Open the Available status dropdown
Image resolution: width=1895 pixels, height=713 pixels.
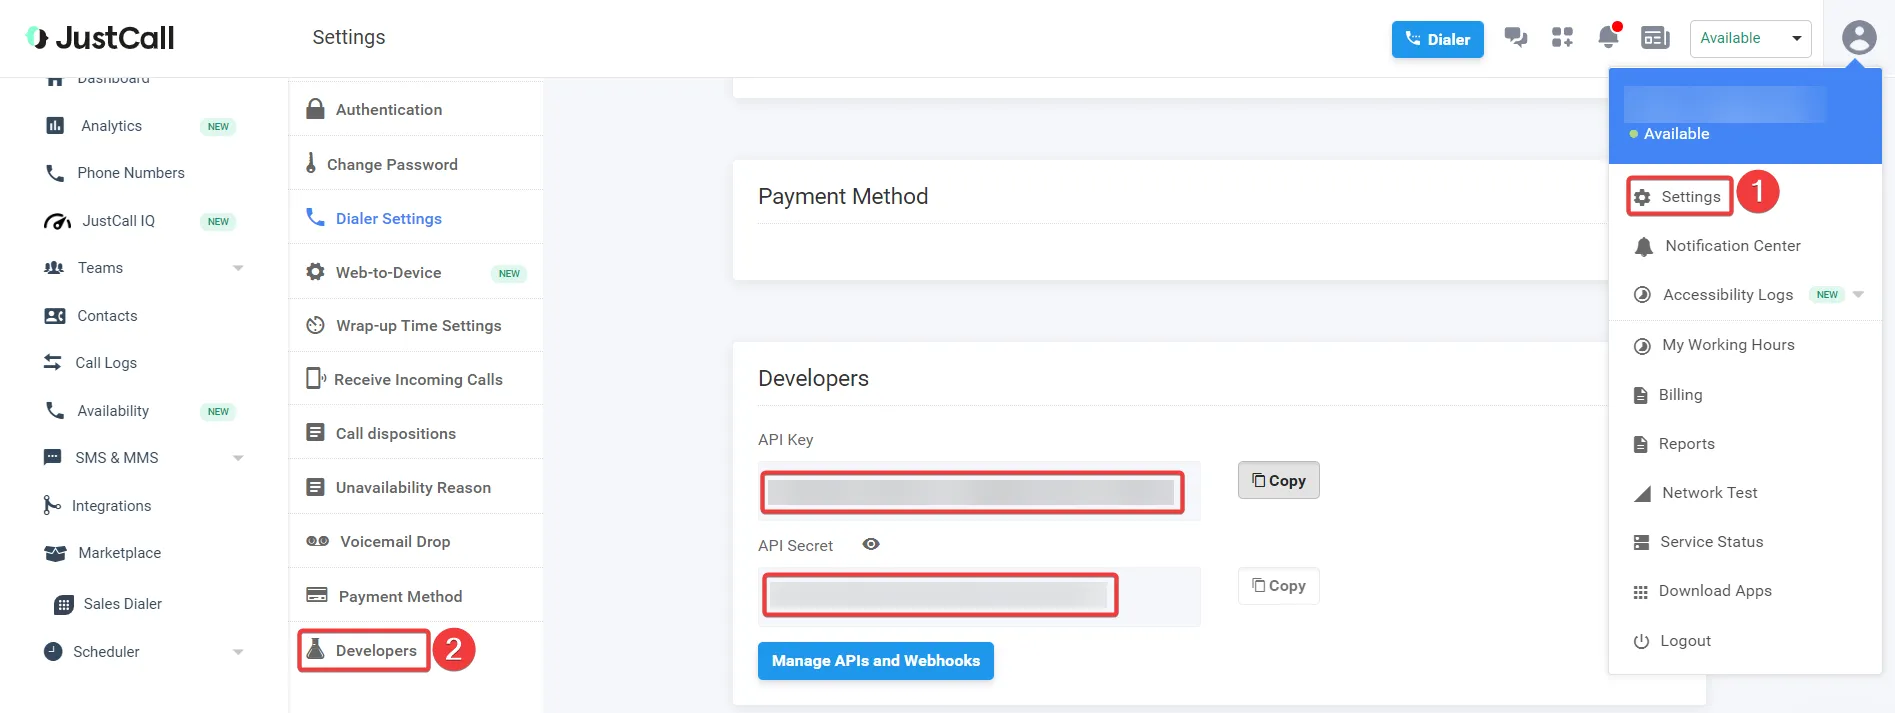[1750, 39]
